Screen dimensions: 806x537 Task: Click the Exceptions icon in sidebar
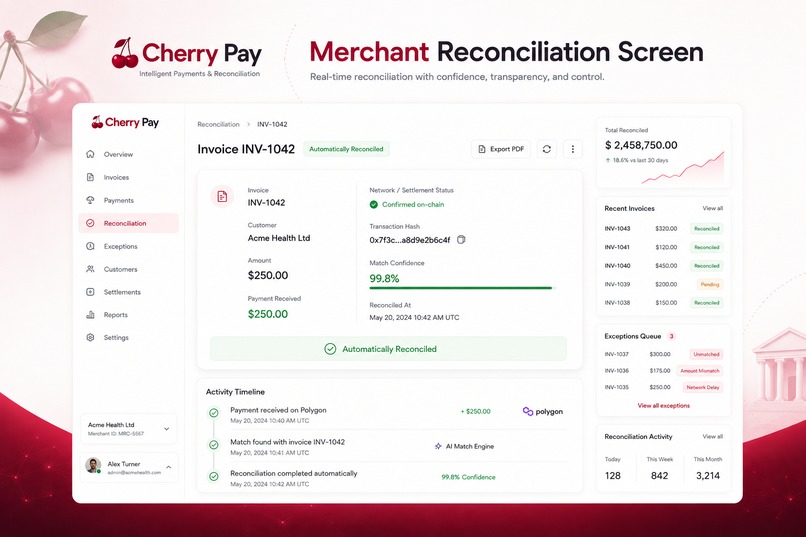point(90,246)
